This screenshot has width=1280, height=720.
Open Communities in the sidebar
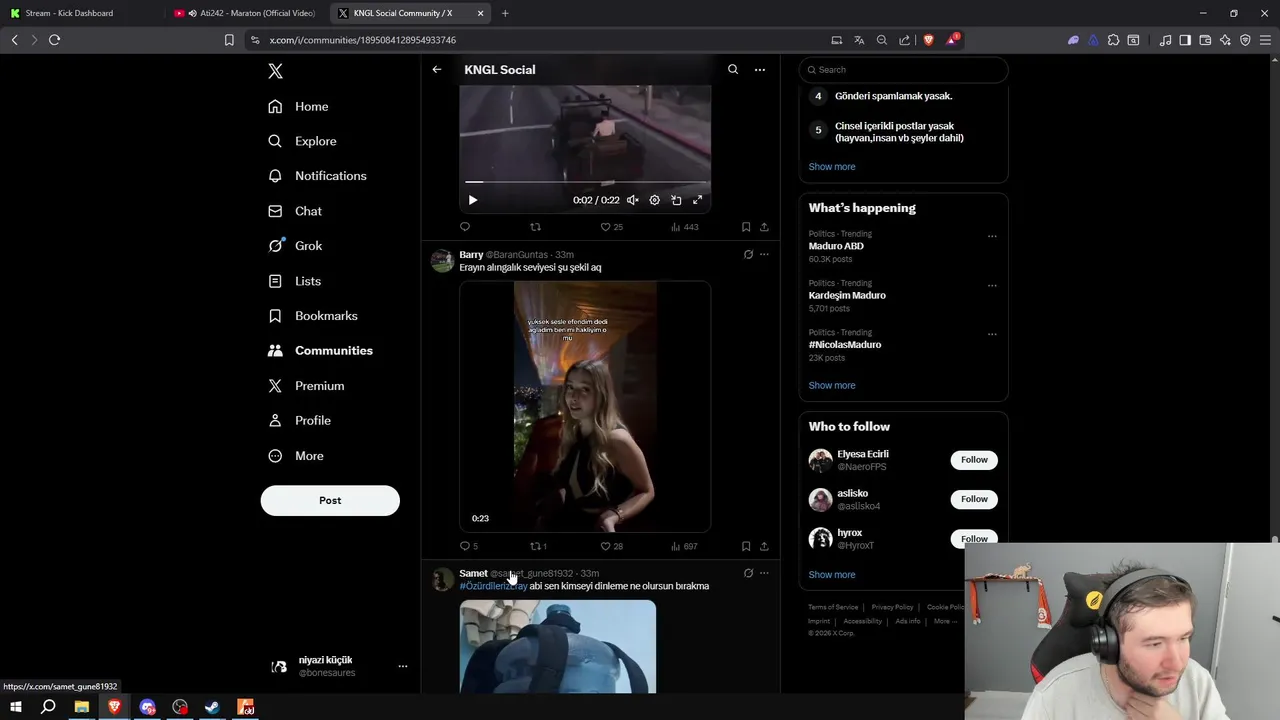(321, 351)
